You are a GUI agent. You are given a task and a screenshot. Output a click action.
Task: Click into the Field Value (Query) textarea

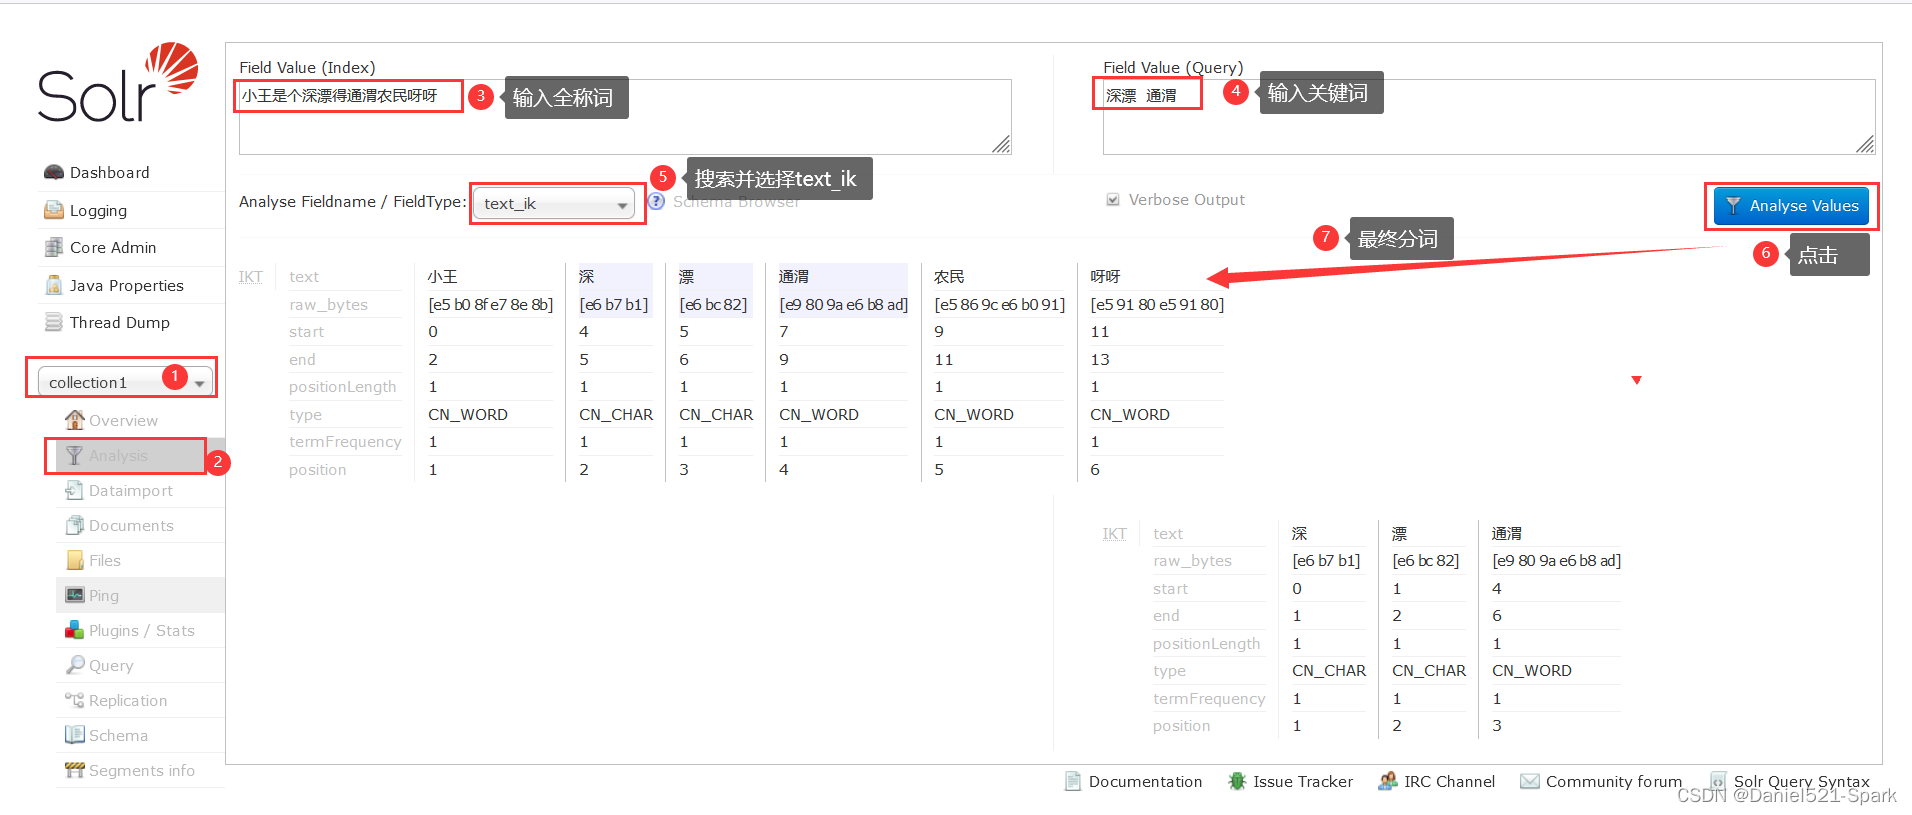click(x=1489, y=117)
